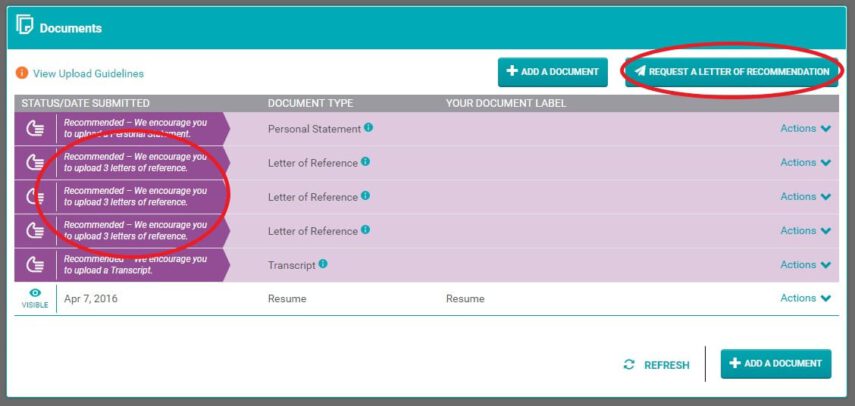
Task: Click the hand icon in the Transcript row
Action: coord(35,265)
